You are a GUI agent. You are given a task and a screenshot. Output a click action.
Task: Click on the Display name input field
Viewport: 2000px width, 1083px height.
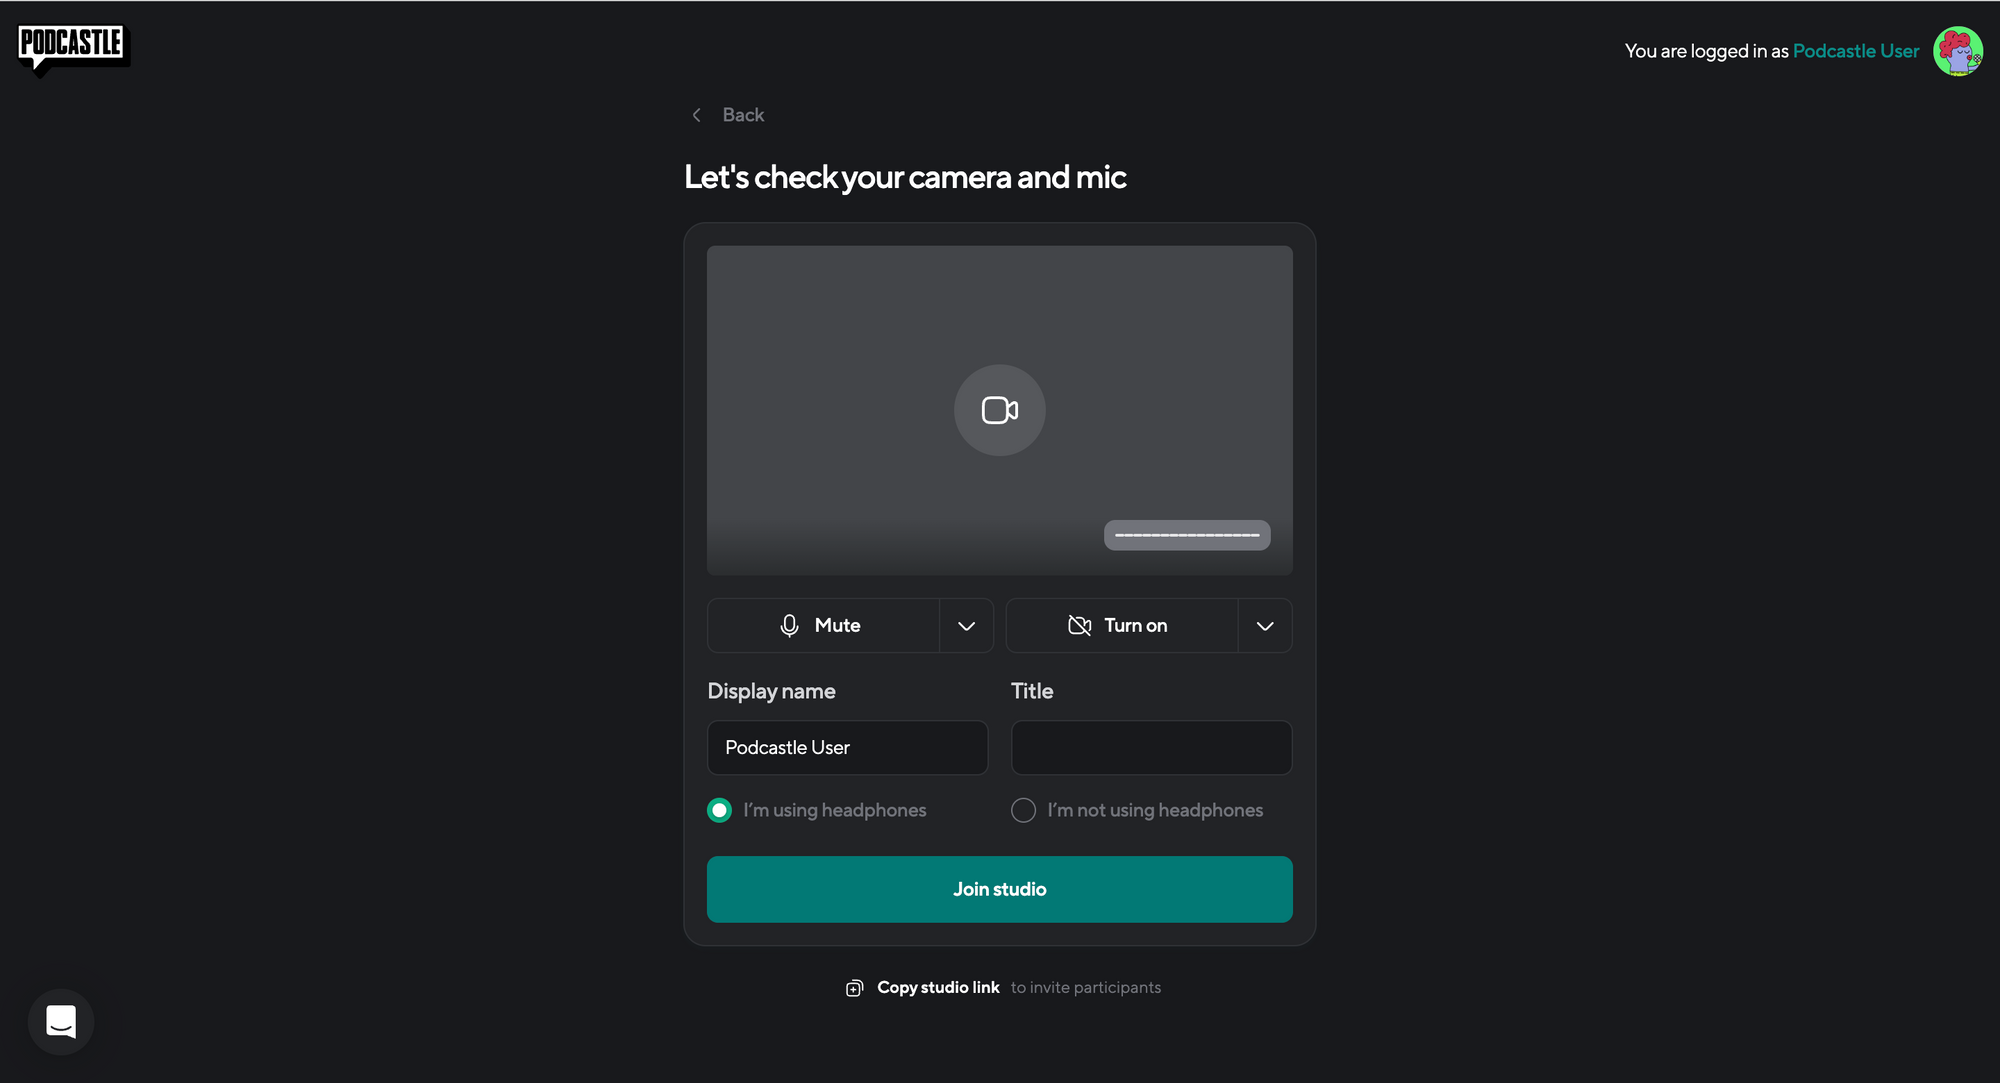[847, 747]
